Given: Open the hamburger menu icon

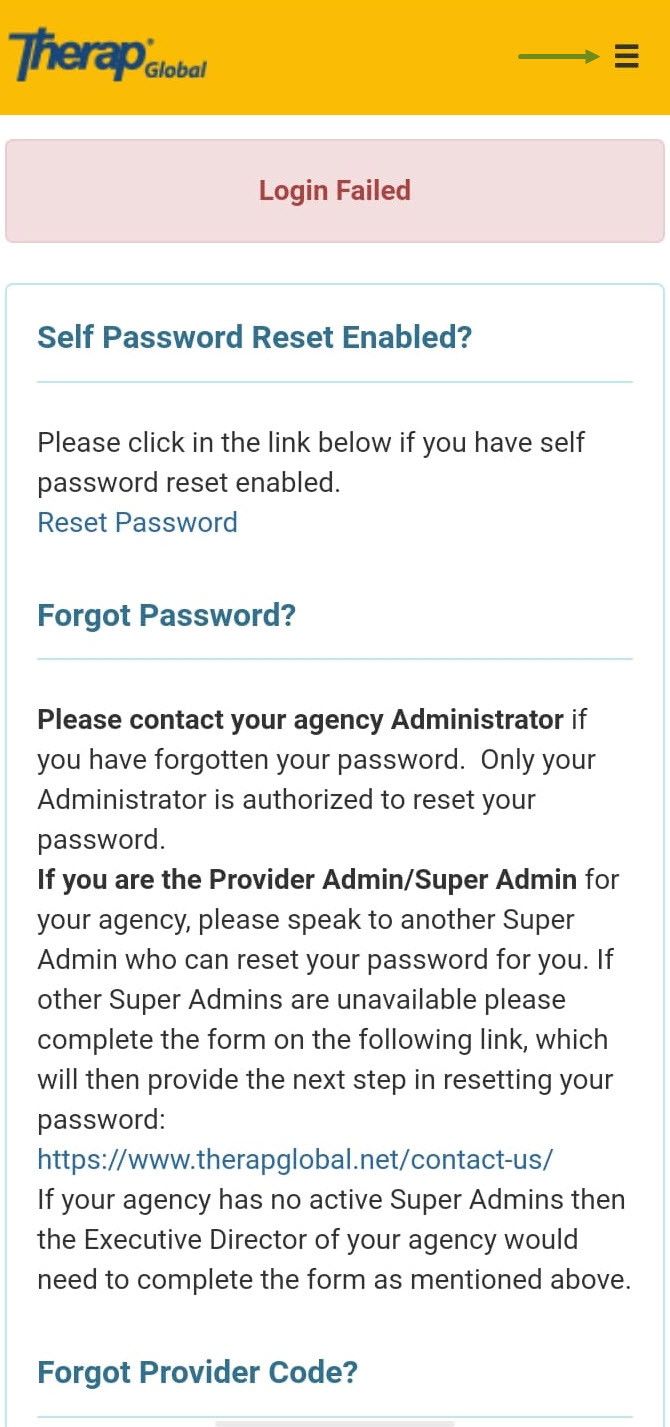Looking at the screenshot, I should tap(626, 57).
